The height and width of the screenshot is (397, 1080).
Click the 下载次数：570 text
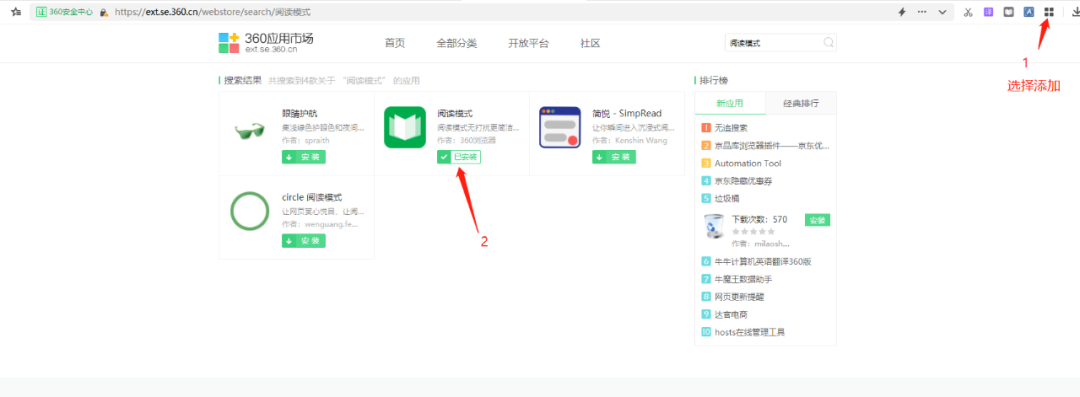(x=759, y=220)
